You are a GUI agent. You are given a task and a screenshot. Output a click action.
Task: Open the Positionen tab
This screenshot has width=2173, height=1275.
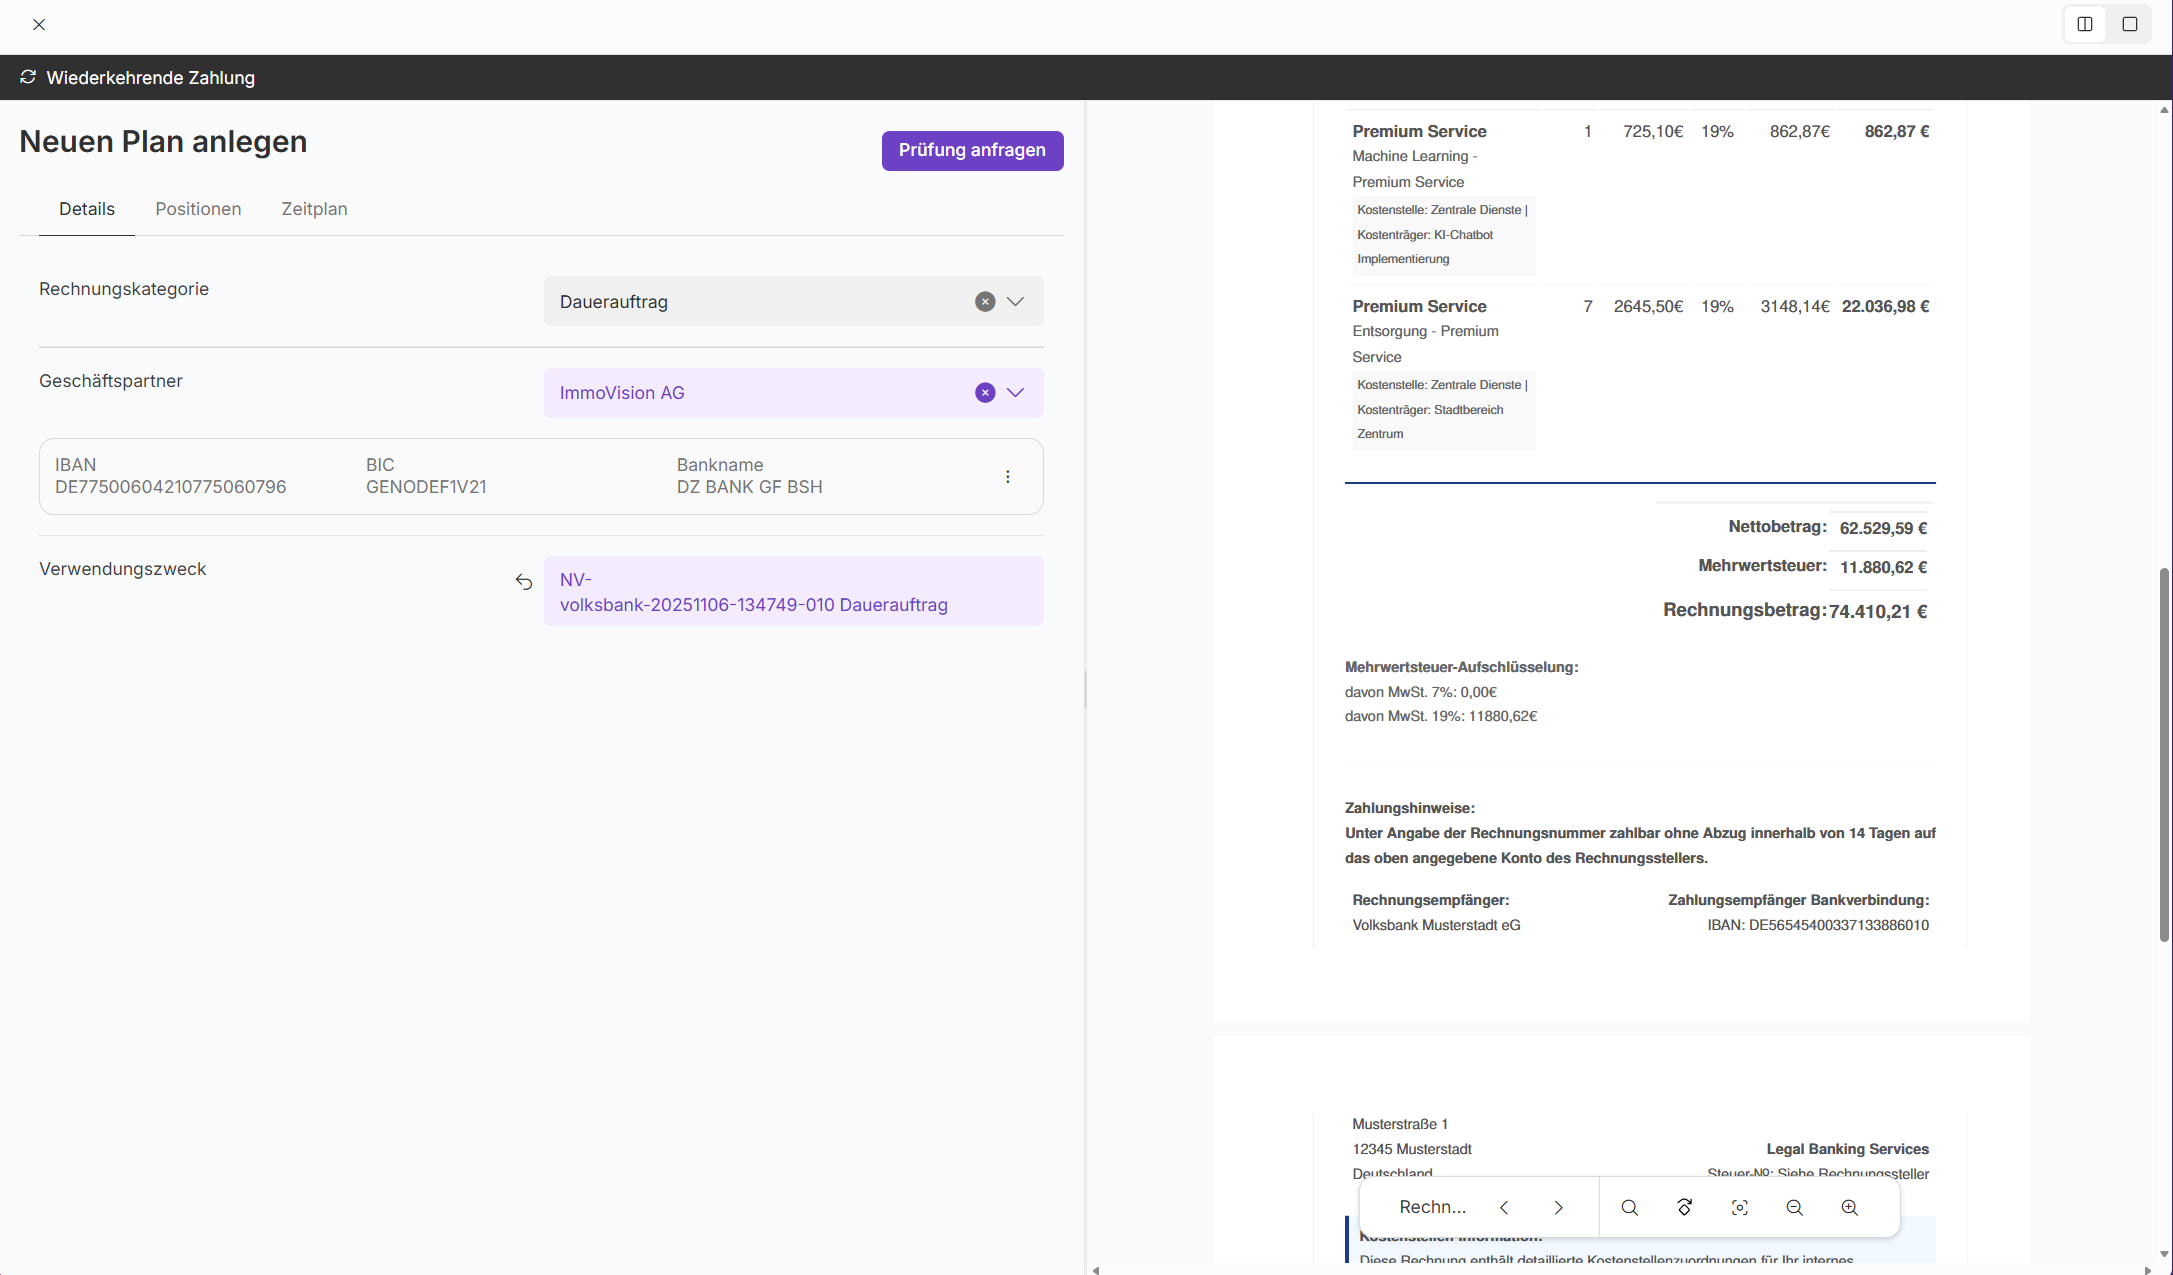198,209
